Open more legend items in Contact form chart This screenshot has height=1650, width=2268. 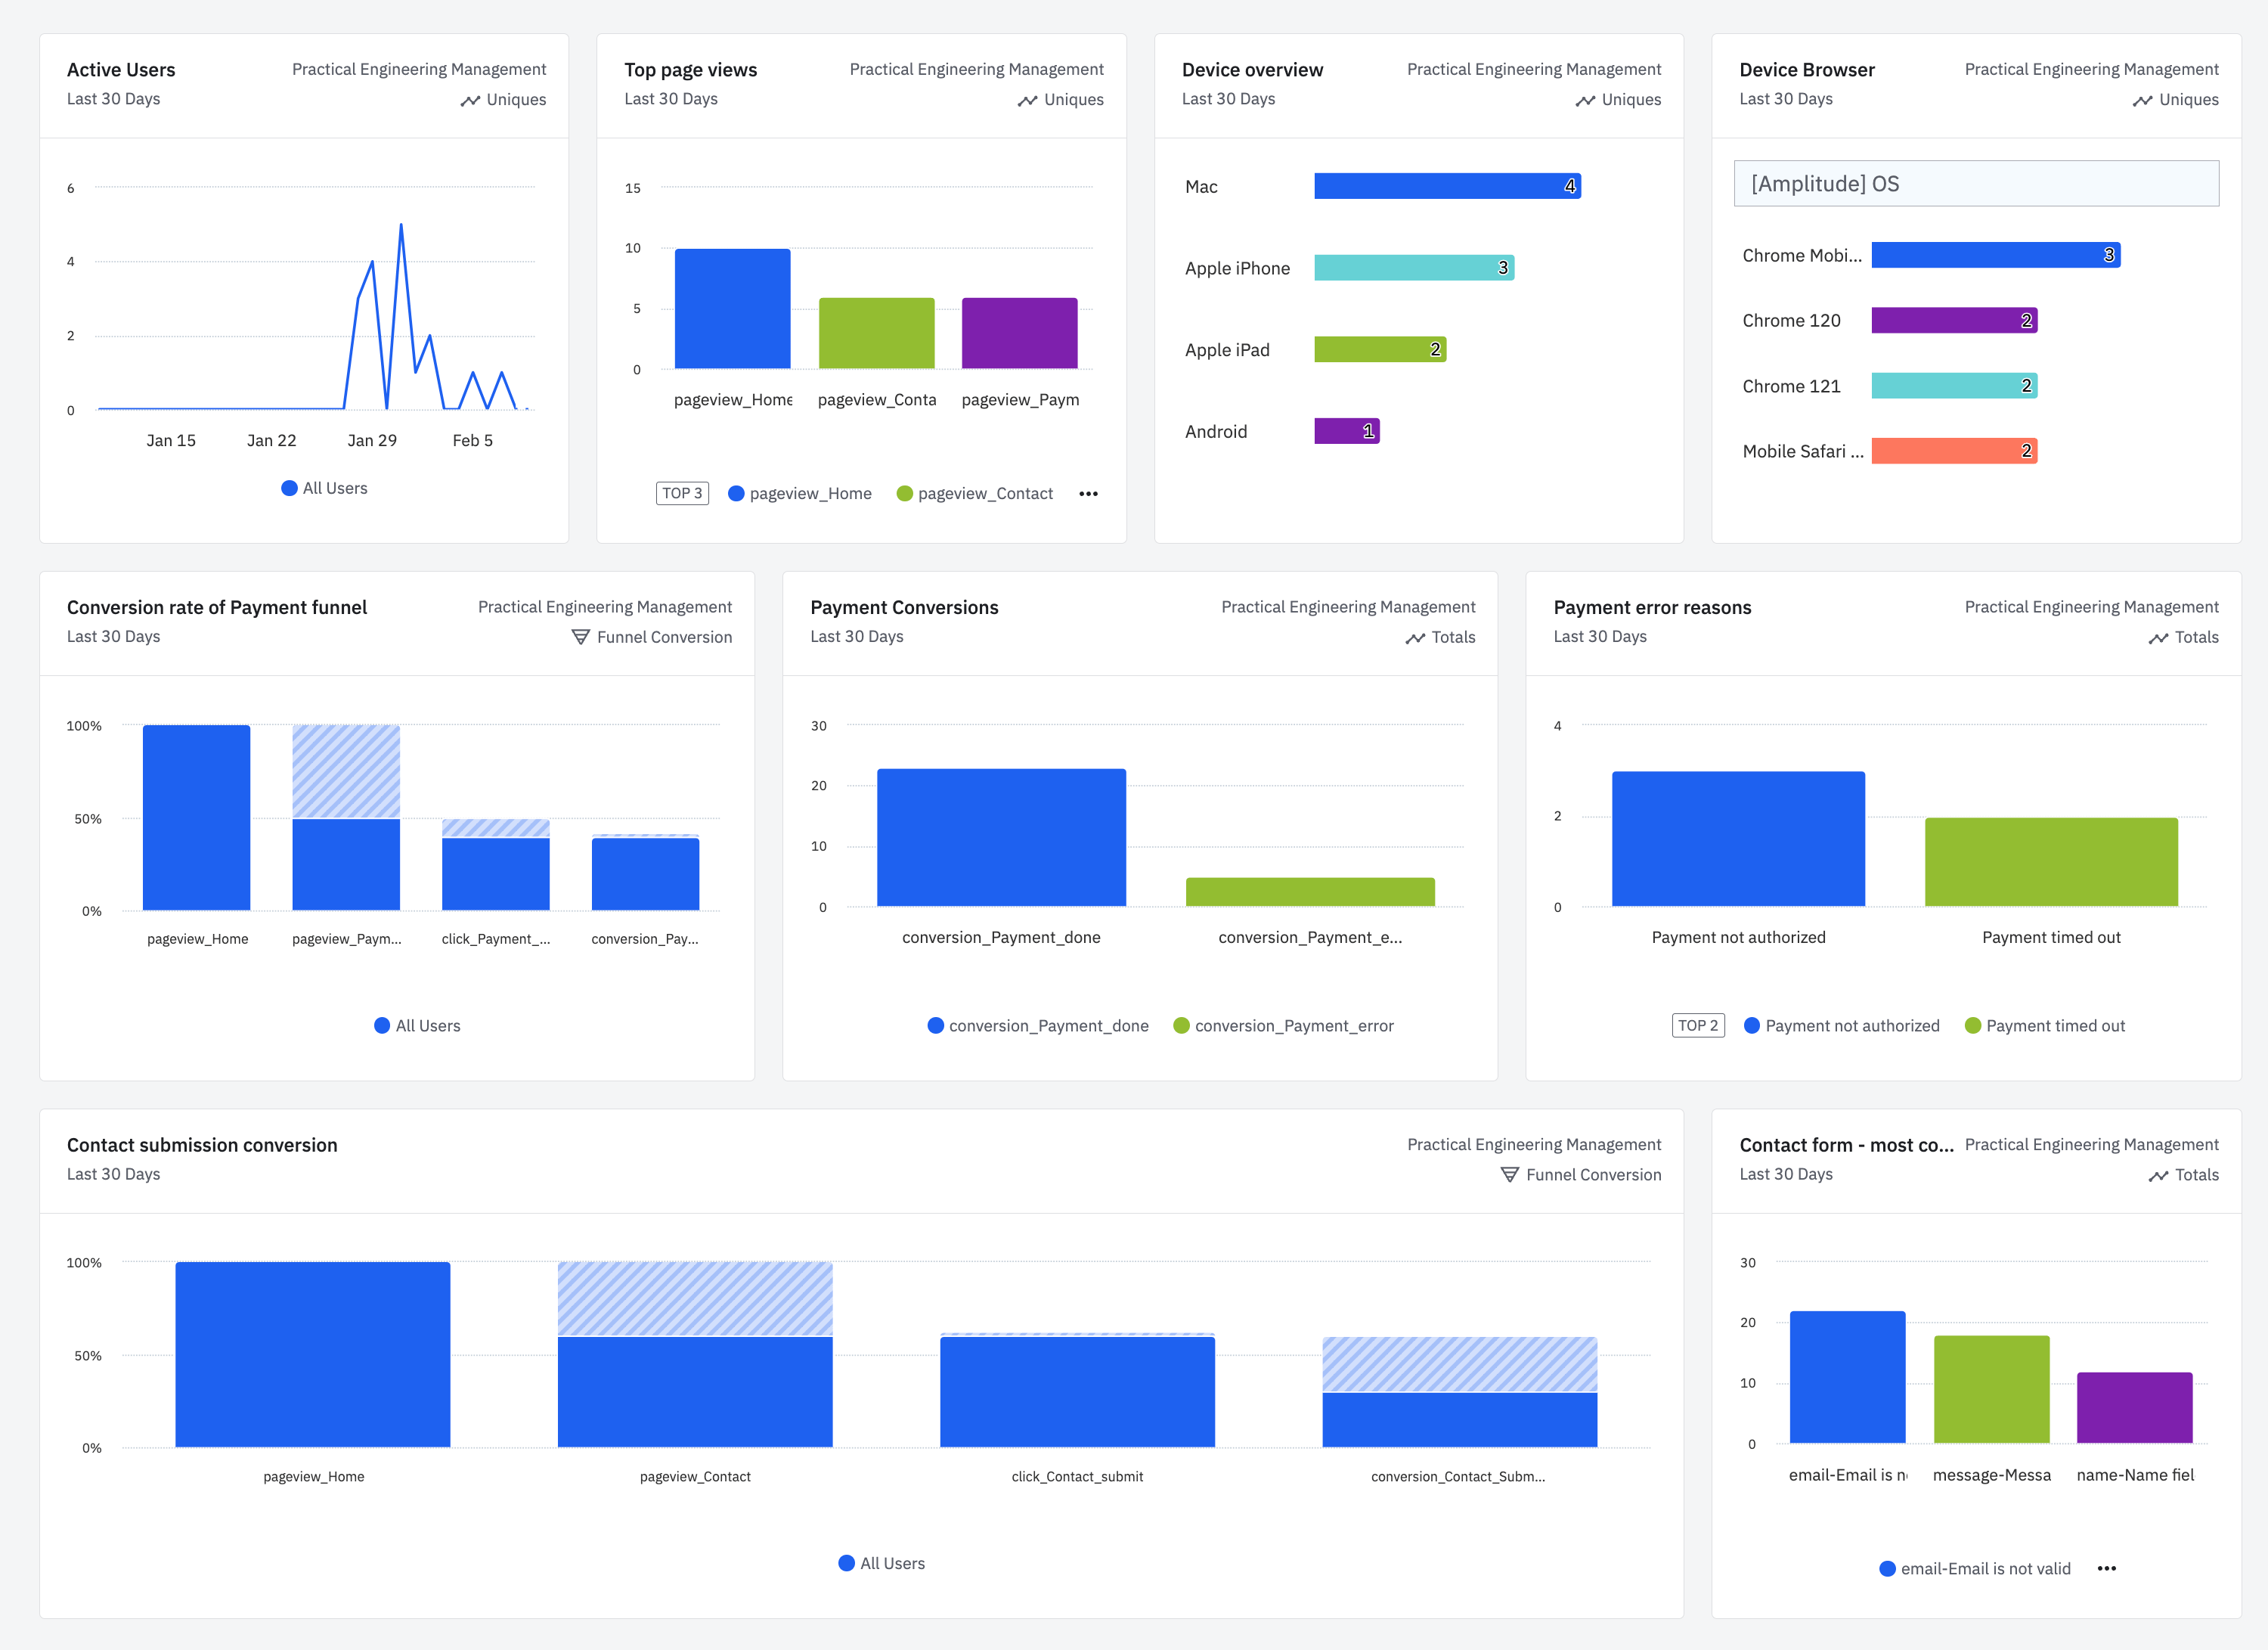(x=2107, y=1568)
